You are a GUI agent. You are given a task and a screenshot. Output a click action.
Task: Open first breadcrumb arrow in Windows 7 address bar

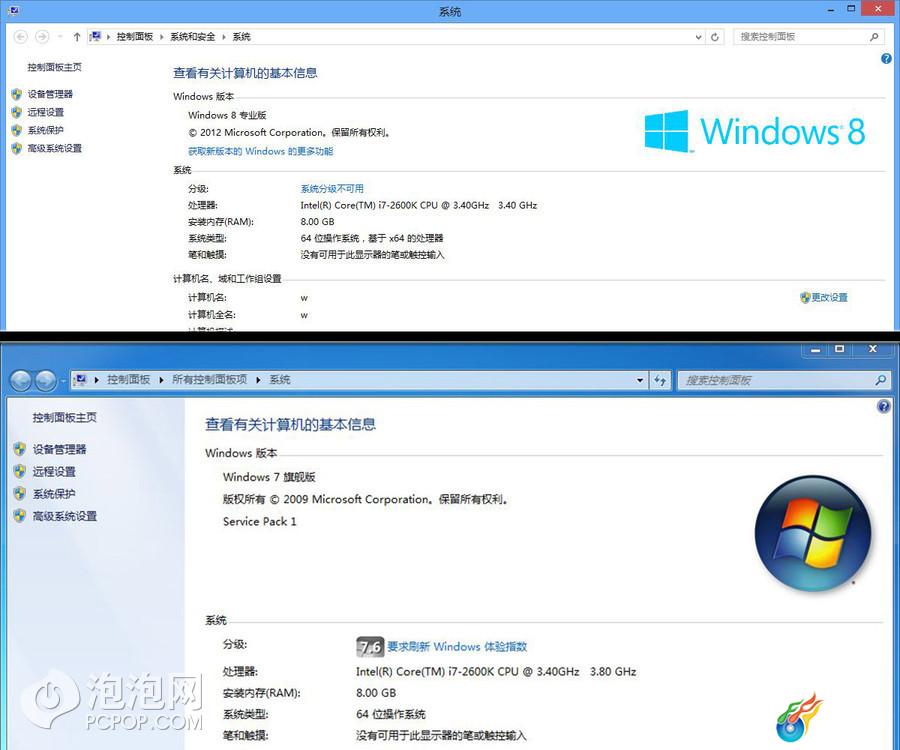click(x=96, y=380)
